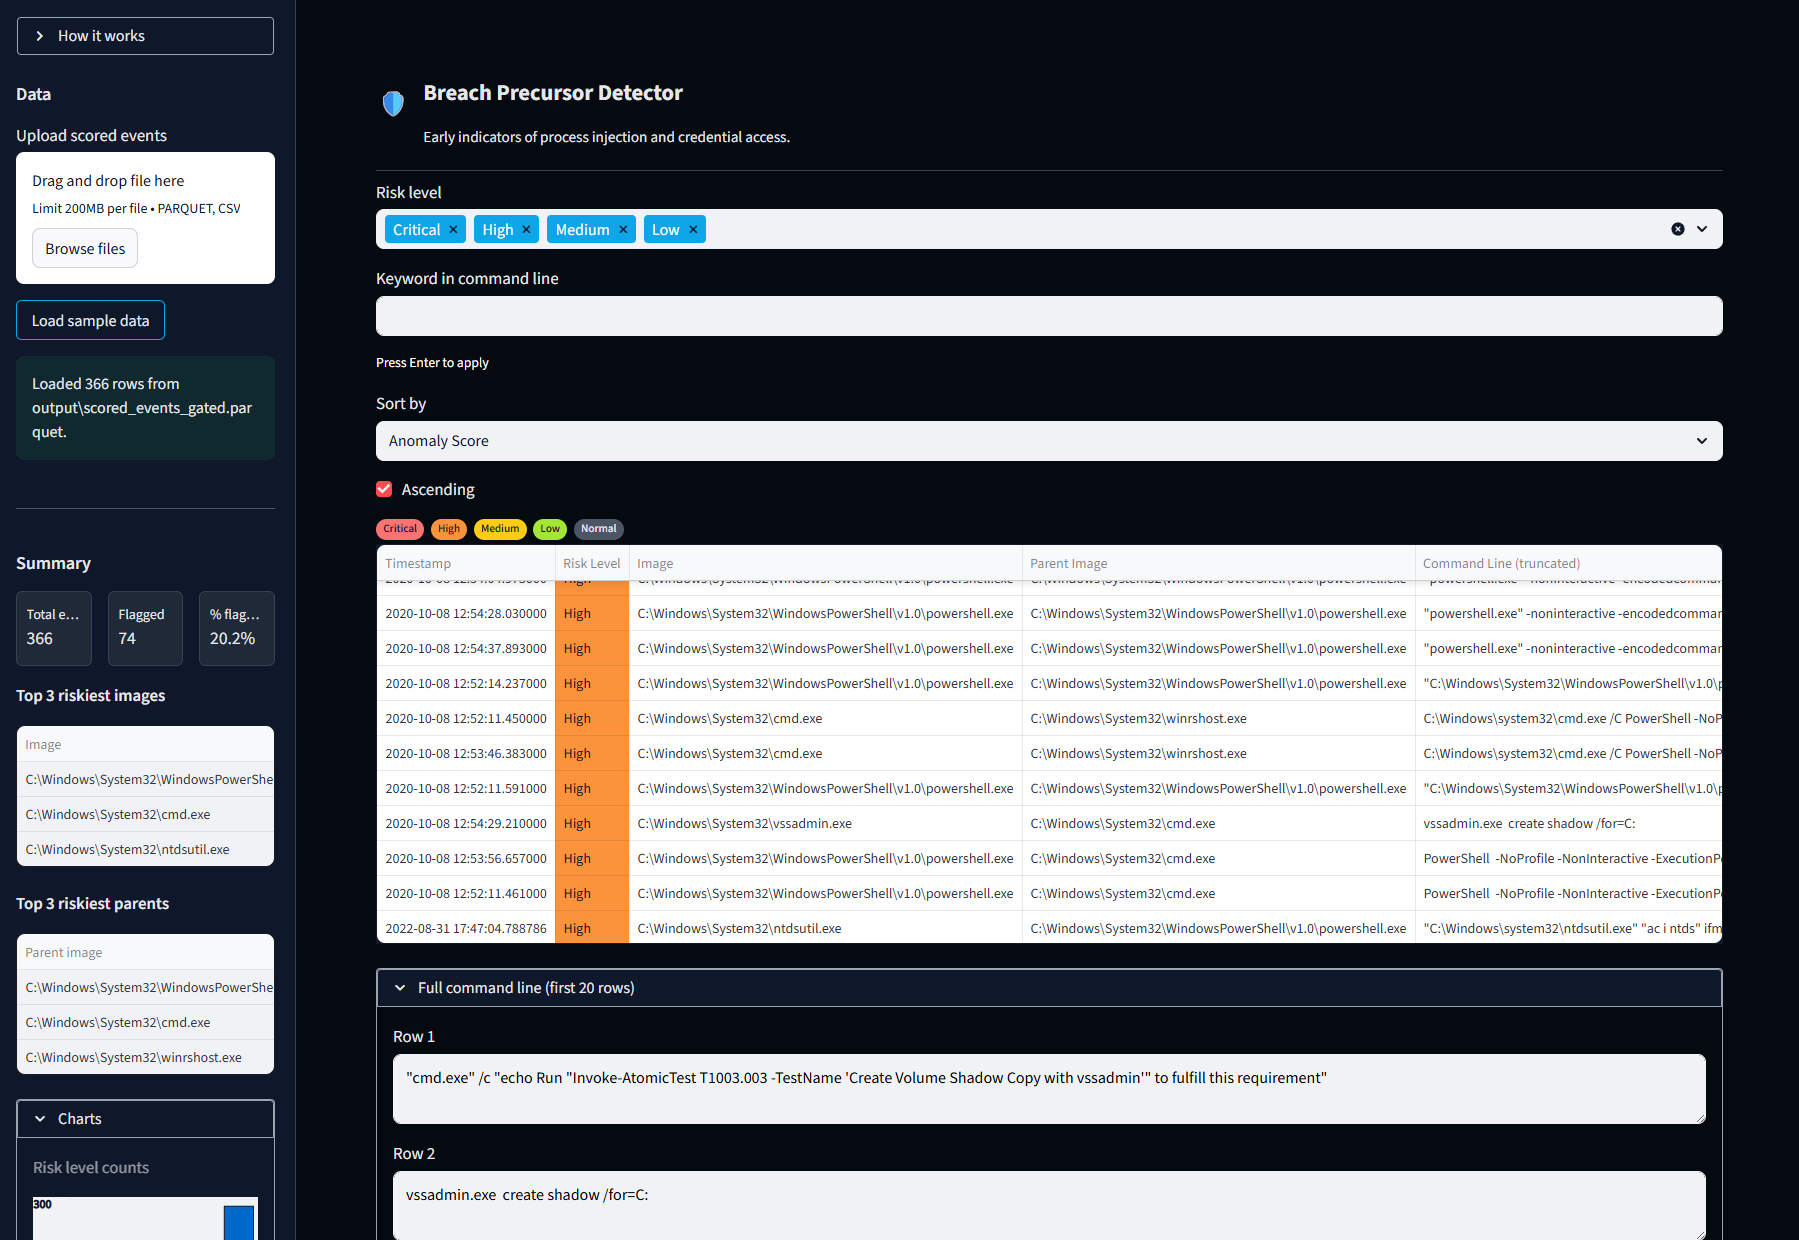
Task: Click ntdsutil.exe in Top 3 riskiest images
Action: coord(145,849)
